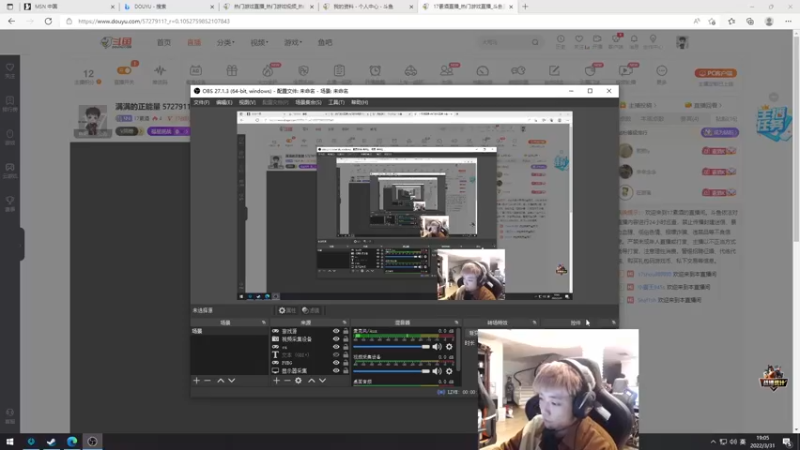The width and height of the screenshot is (800, 450).
Task: Expand the 分类 dropdown in Douyu navigation
Action: point(225,42)
